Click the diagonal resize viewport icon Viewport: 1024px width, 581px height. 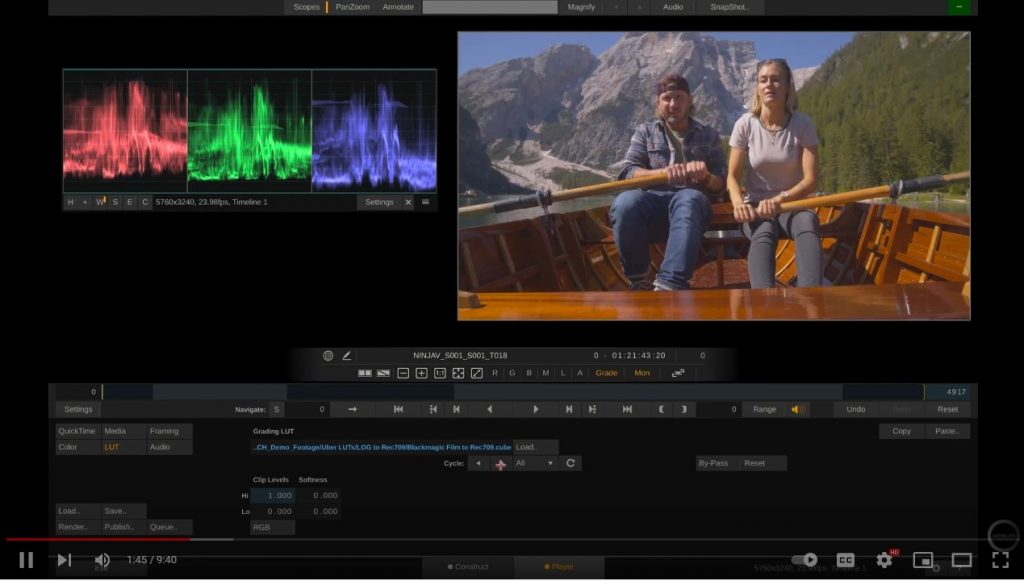point(477,373)
